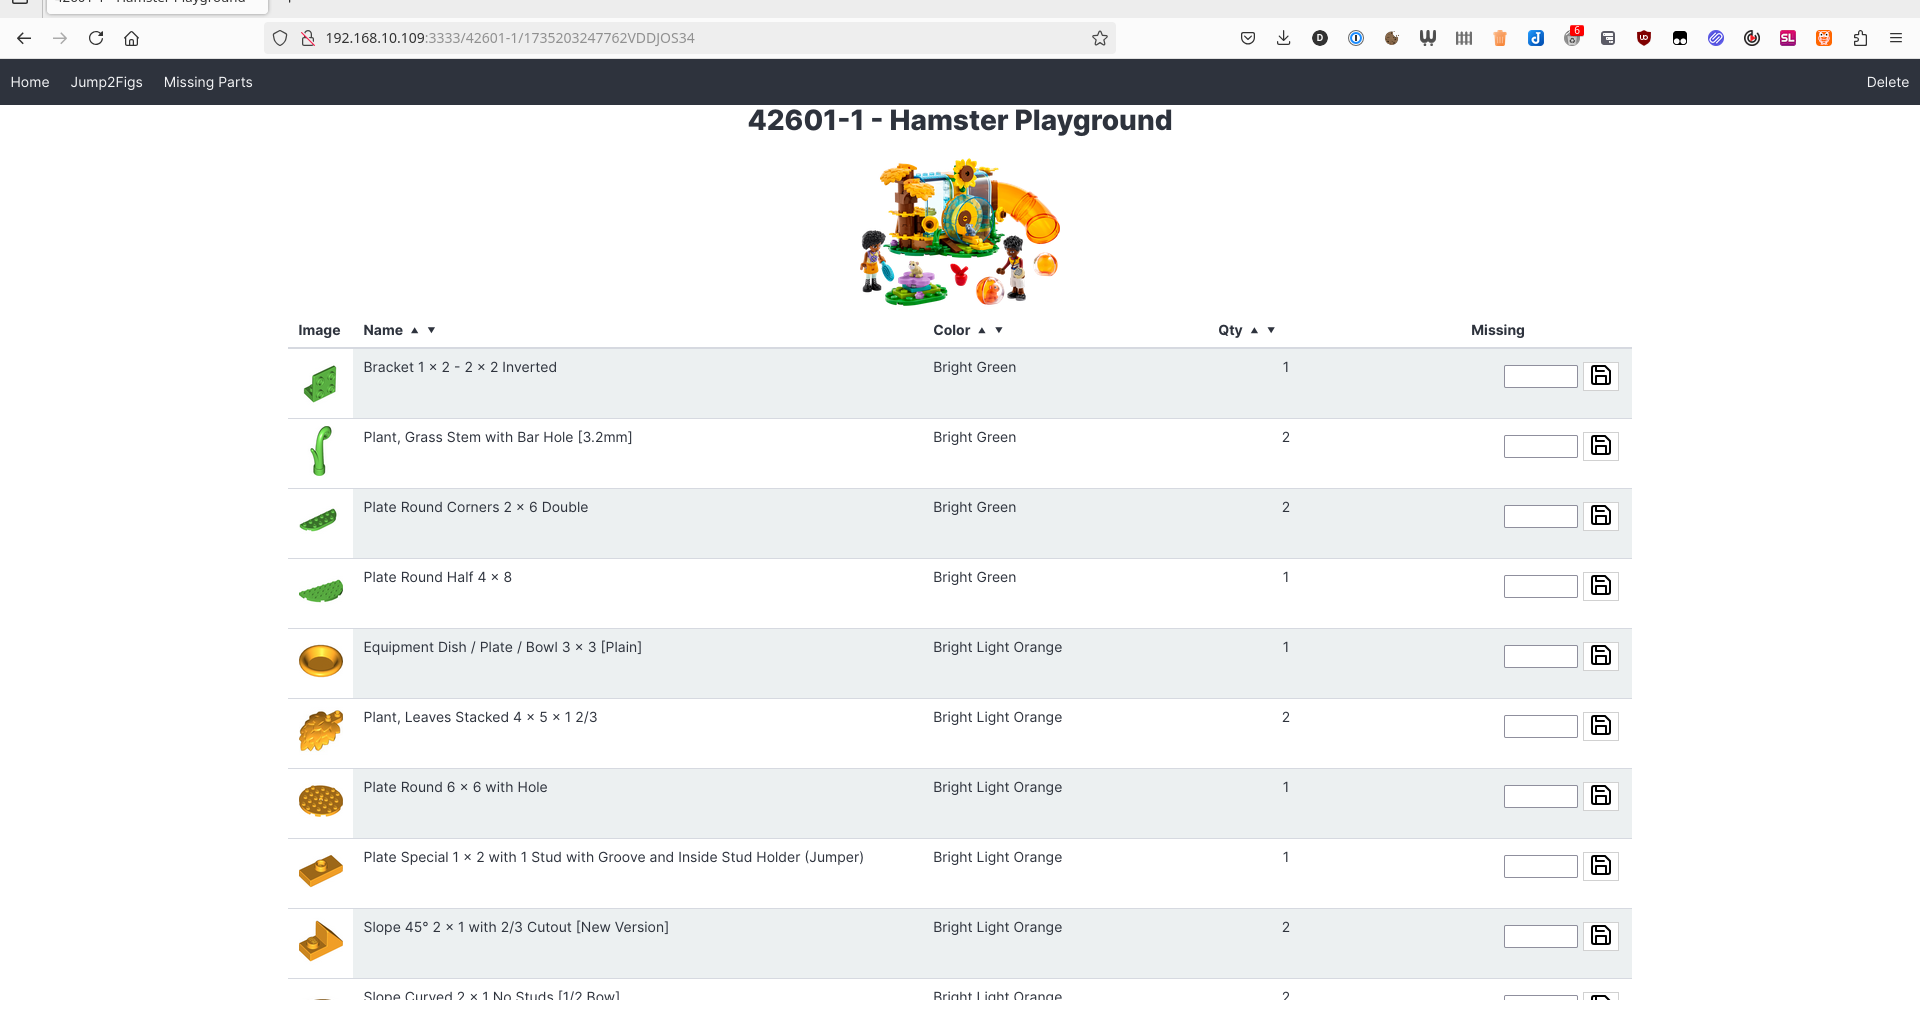Focus missing input for Plant, Leaves Stacked
The width and height of the screenshot is (1920, 1026).
[x=1540, y=726]
